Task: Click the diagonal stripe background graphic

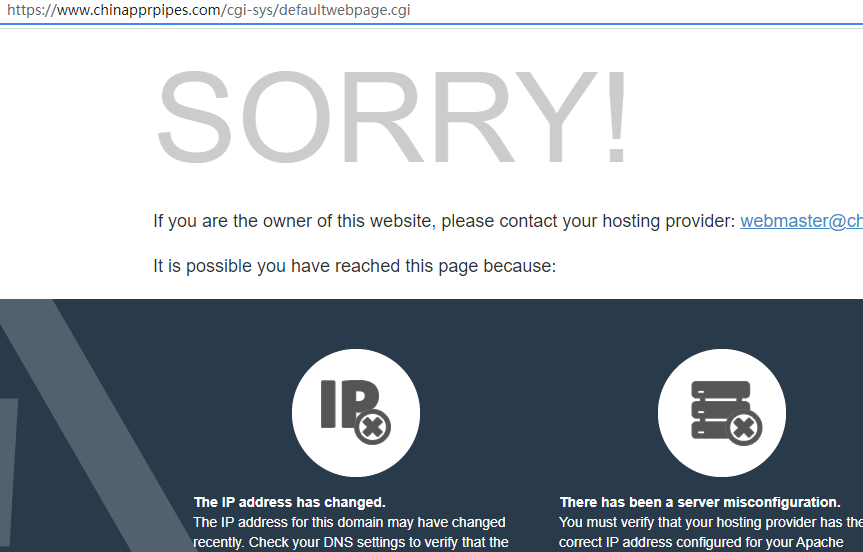Action: pos(94,425)
